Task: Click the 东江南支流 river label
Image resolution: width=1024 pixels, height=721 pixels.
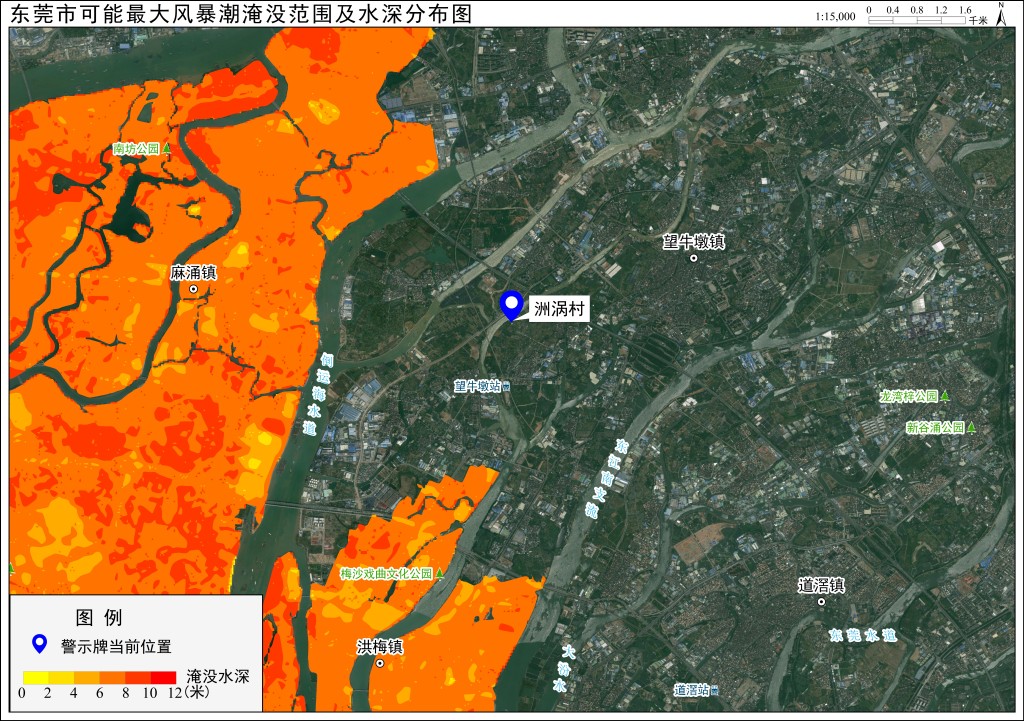Action: (x=607, y=478)
